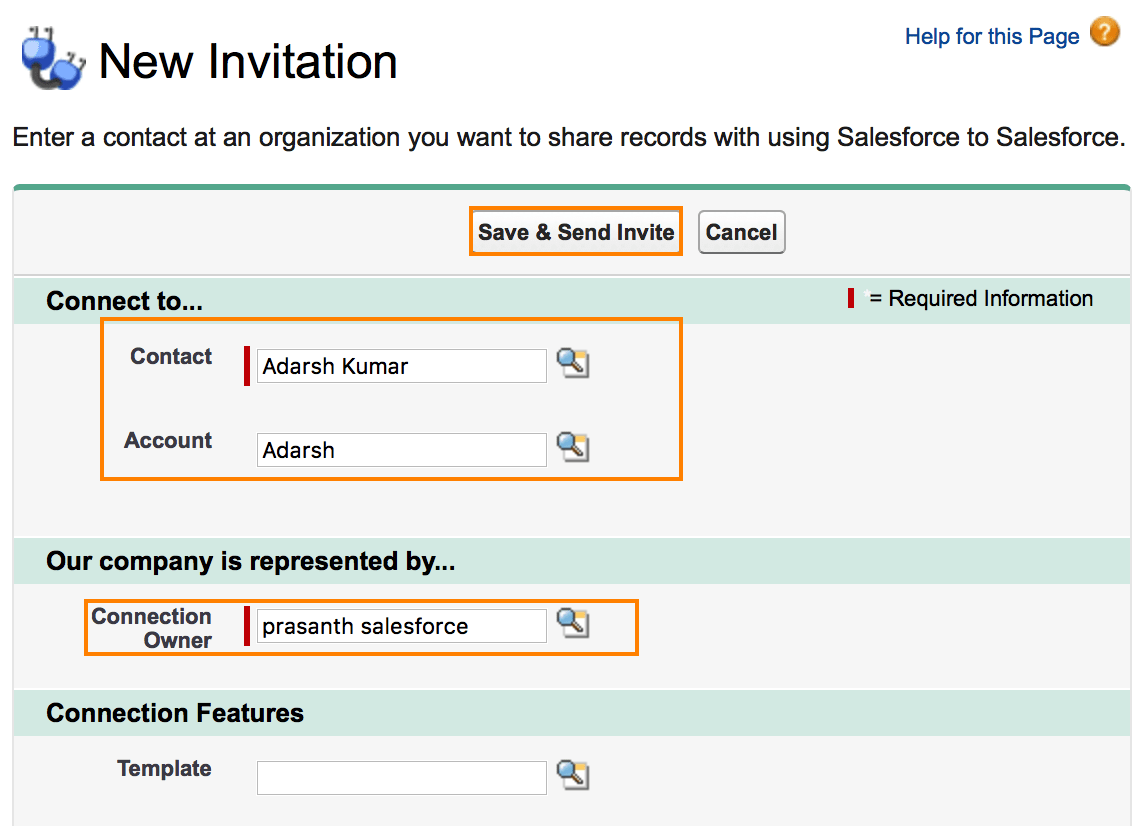This screenshot has height=826, width=1144.
Task: Click the New Invitation connection icon
Action: click(52, 59)
